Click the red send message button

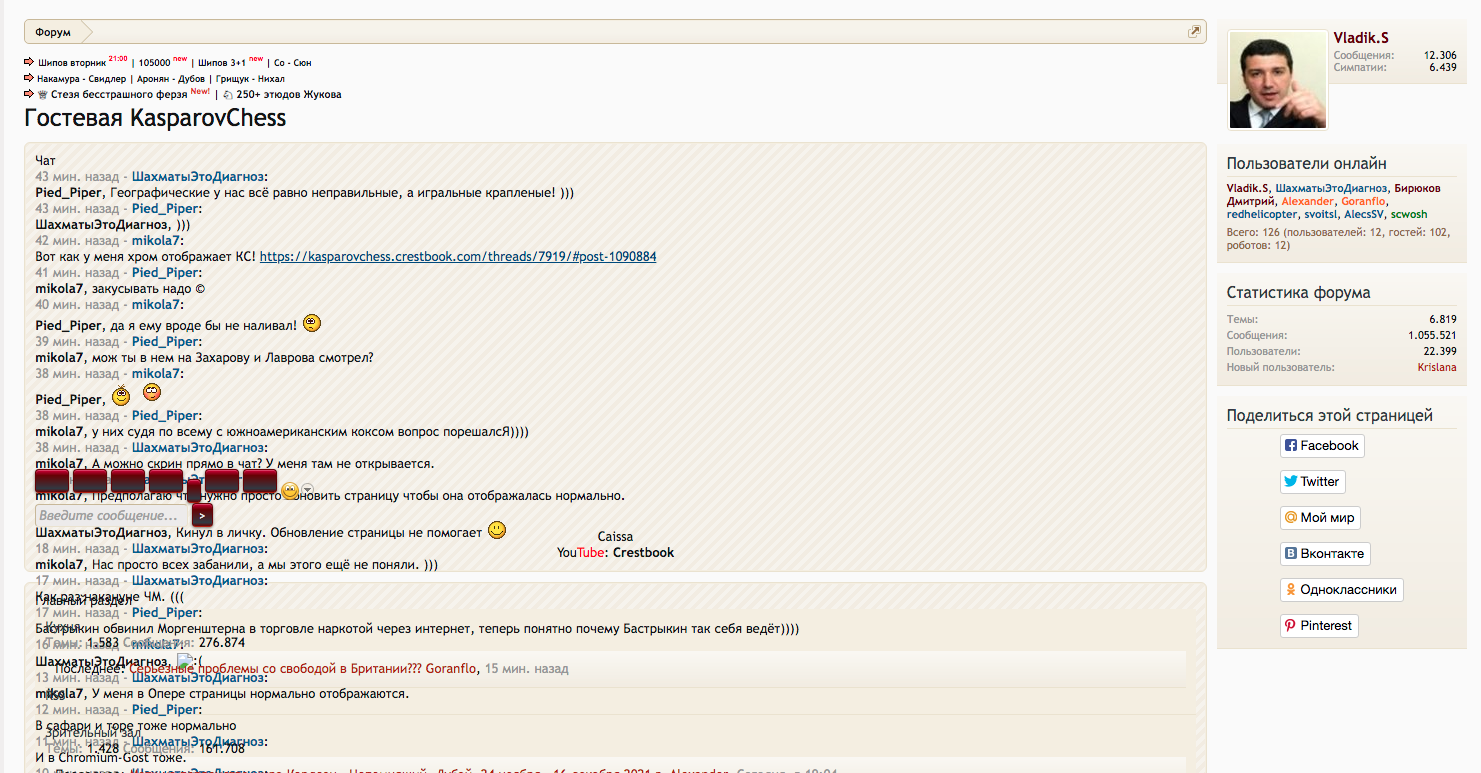coord(202,515)
